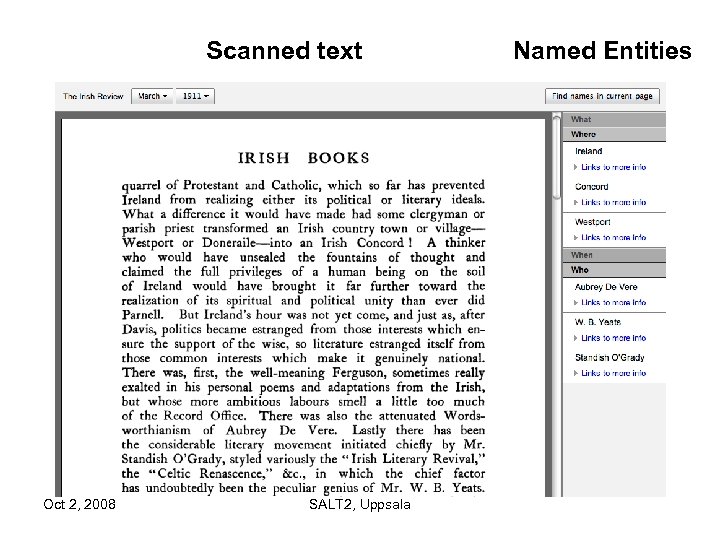Expand triangle beside Ireland's more info link
The height and width of the screenshot is (540, 720).
point(576,167)
